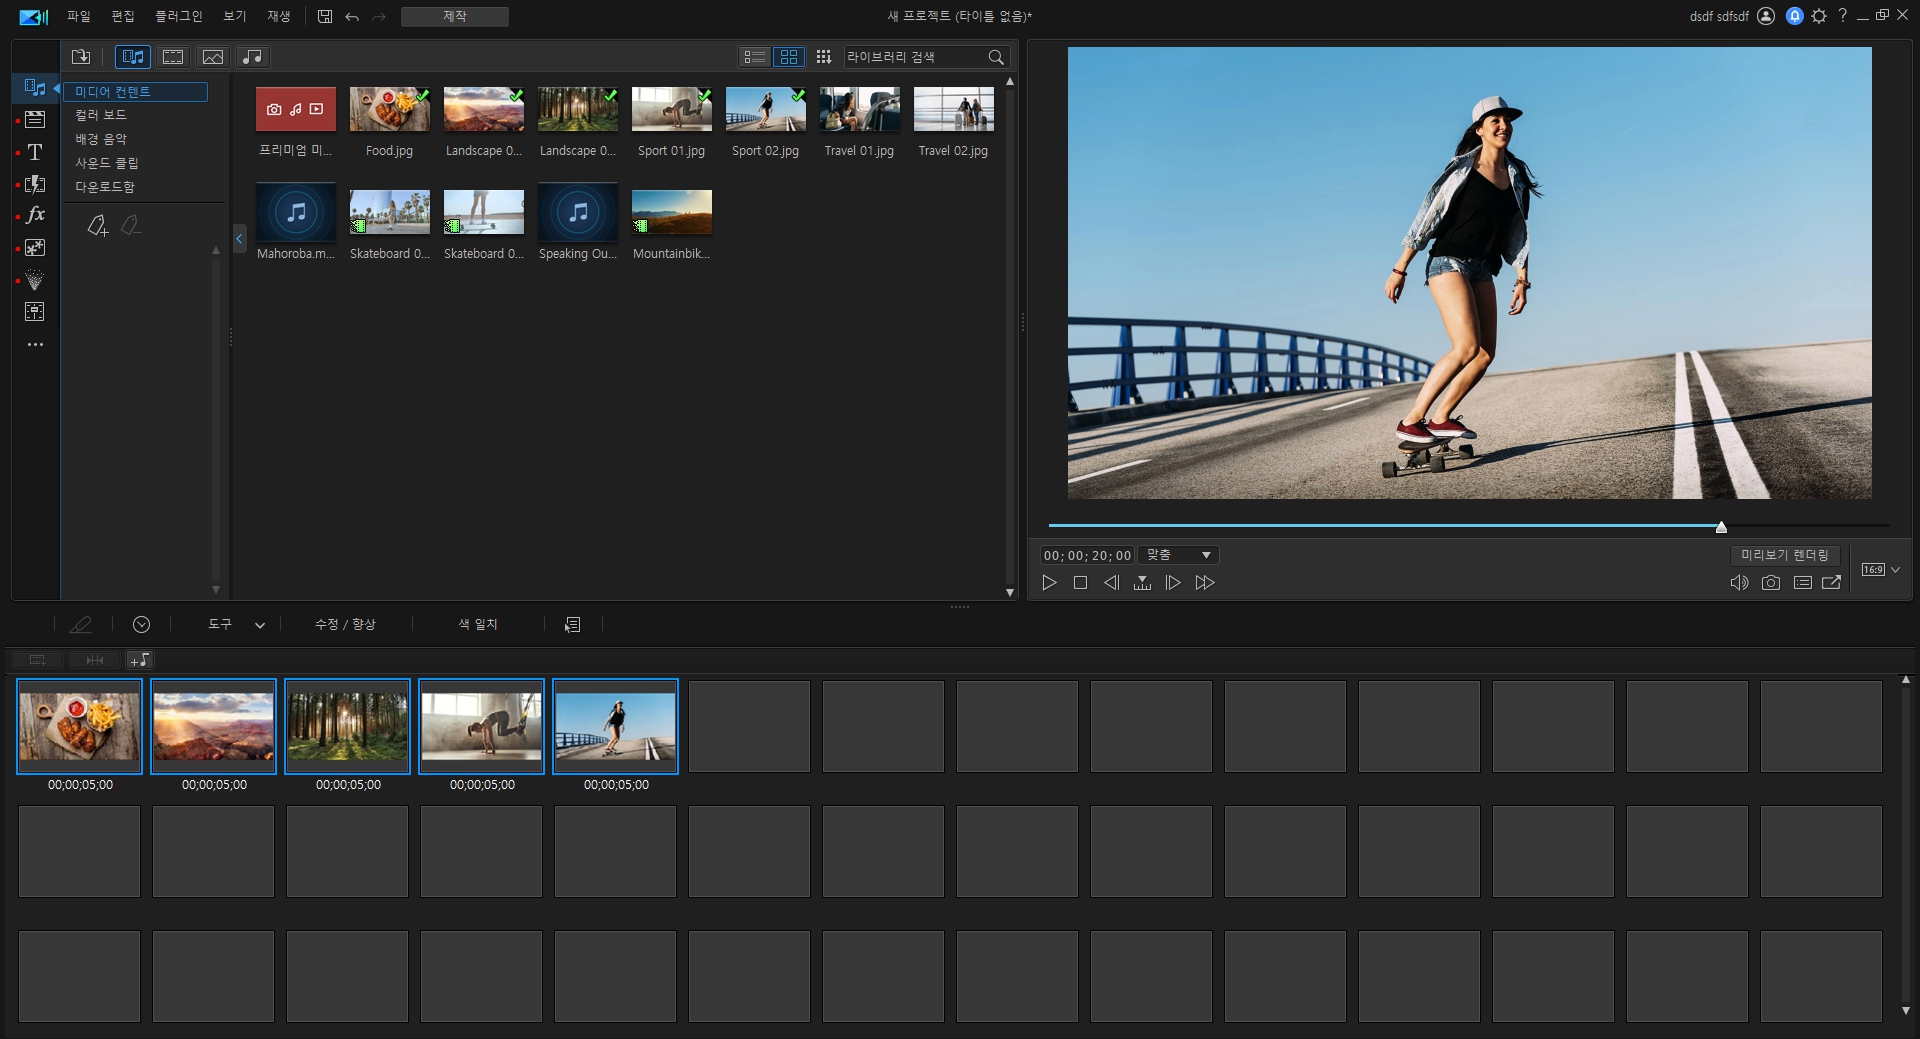Image resolution: width=1920 pixels, height=1039 pixels.
Task: Open the Effects room fx icon
Action: tap(35, 215)
